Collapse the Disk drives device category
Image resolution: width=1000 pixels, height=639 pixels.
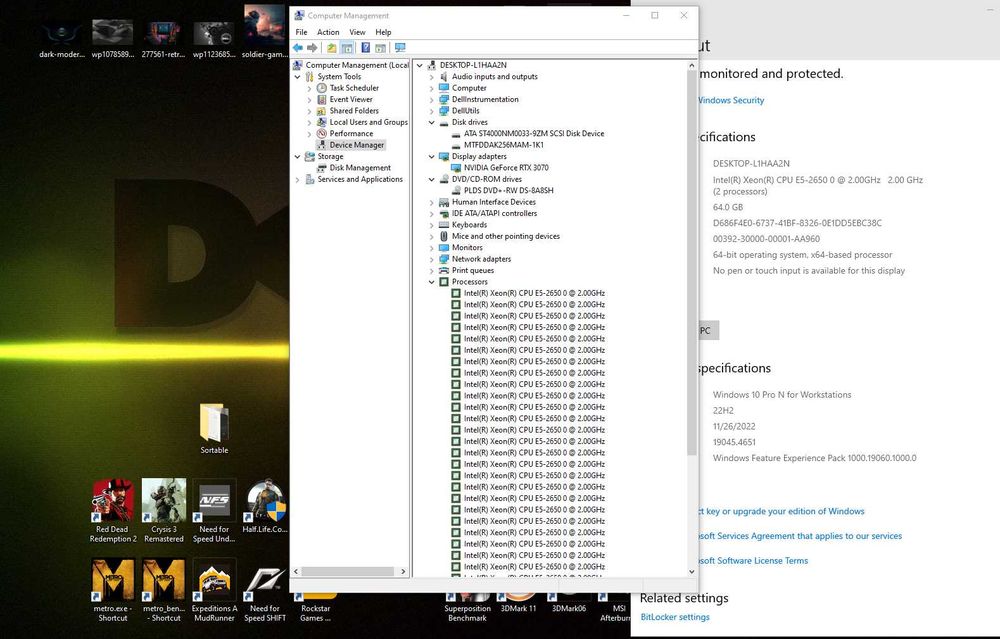tap(432, 122)
